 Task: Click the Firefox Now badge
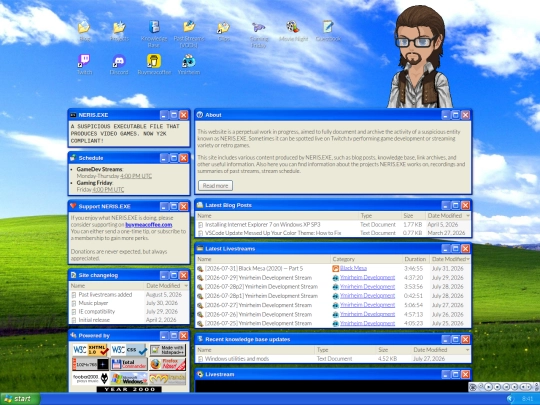tap(167, 364)
